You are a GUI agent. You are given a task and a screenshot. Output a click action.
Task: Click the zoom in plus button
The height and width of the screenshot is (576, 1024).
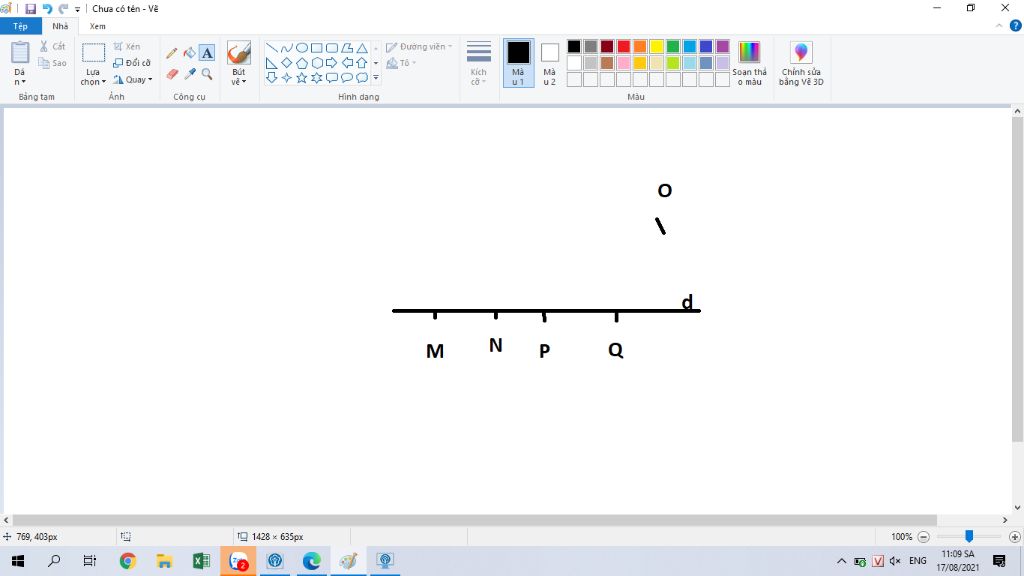(1015, 537)
